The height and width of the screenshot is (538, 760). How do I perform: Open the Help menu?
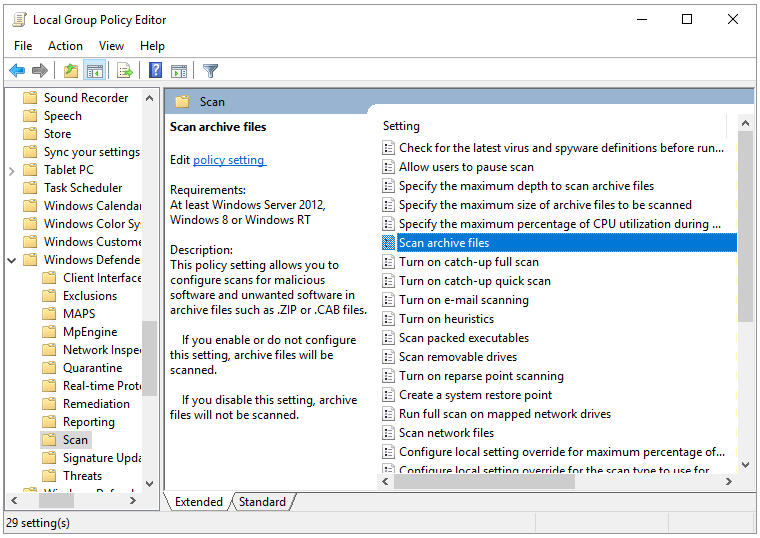153,46
